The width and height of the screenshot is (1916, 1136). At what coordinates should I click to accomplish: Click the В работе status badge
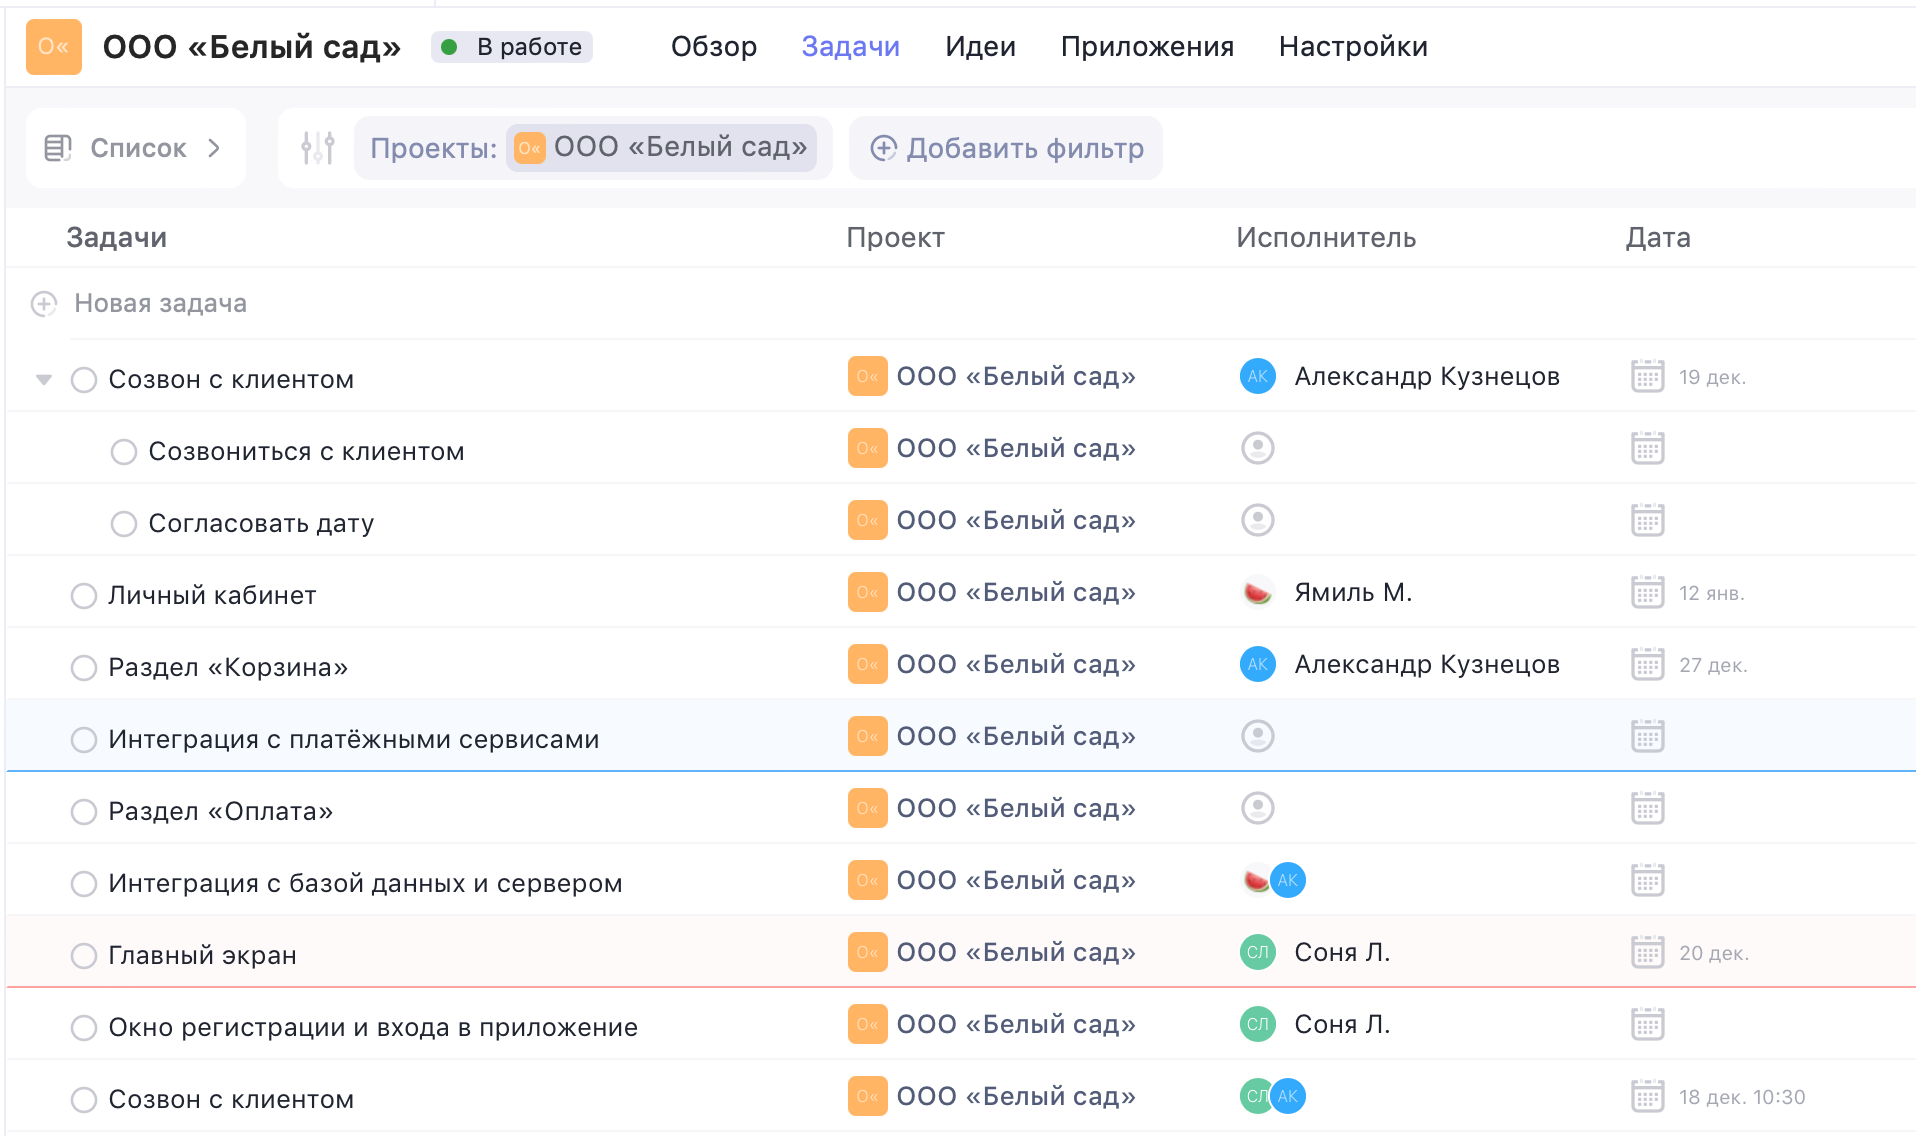point(511,46)
